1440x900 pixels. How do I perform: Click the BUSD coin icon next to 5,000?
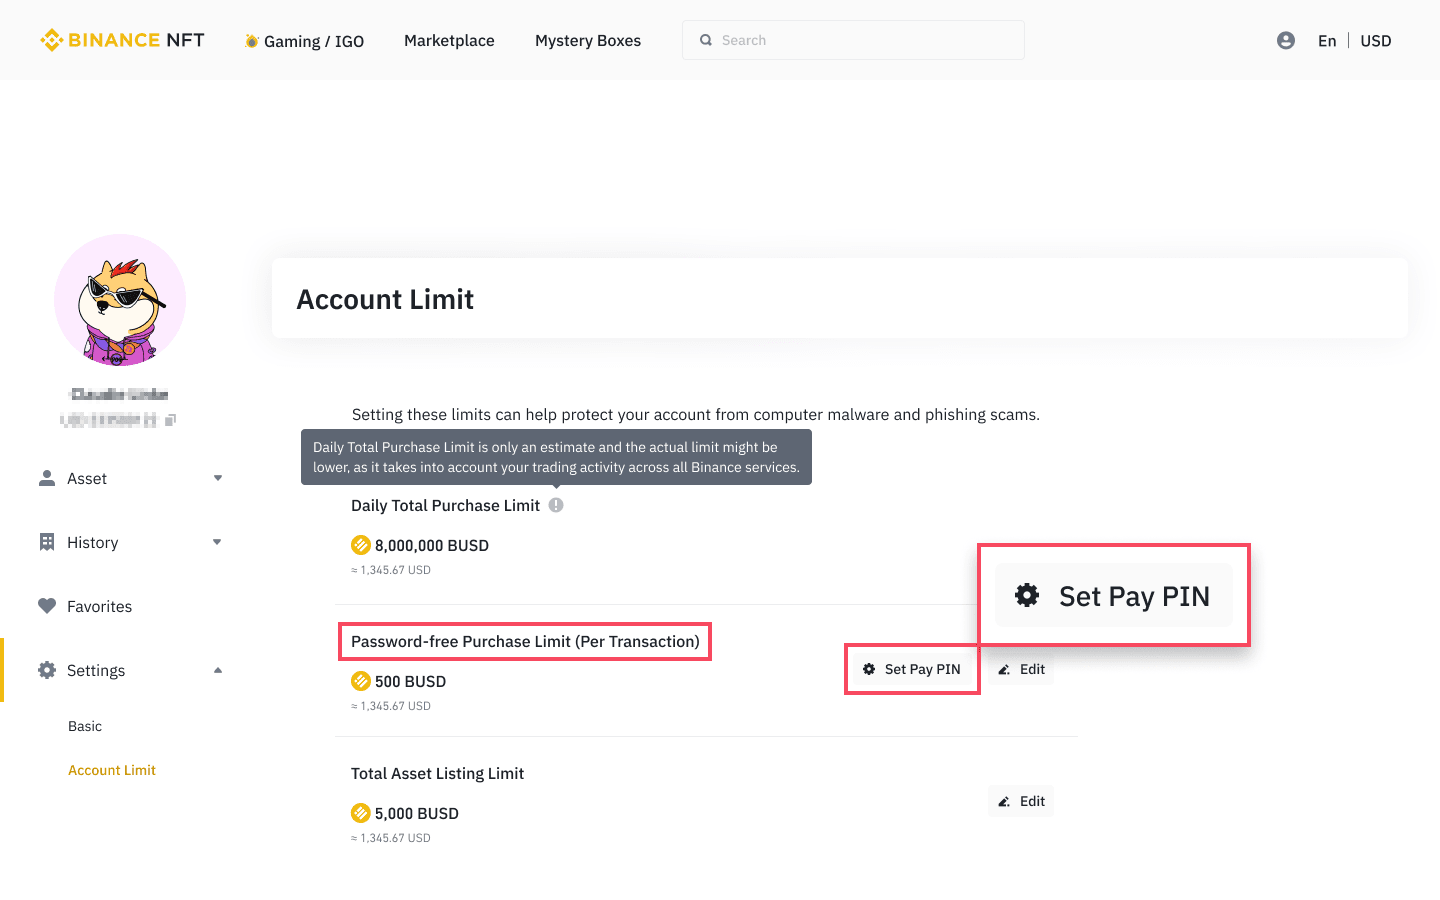click(361, 813)
